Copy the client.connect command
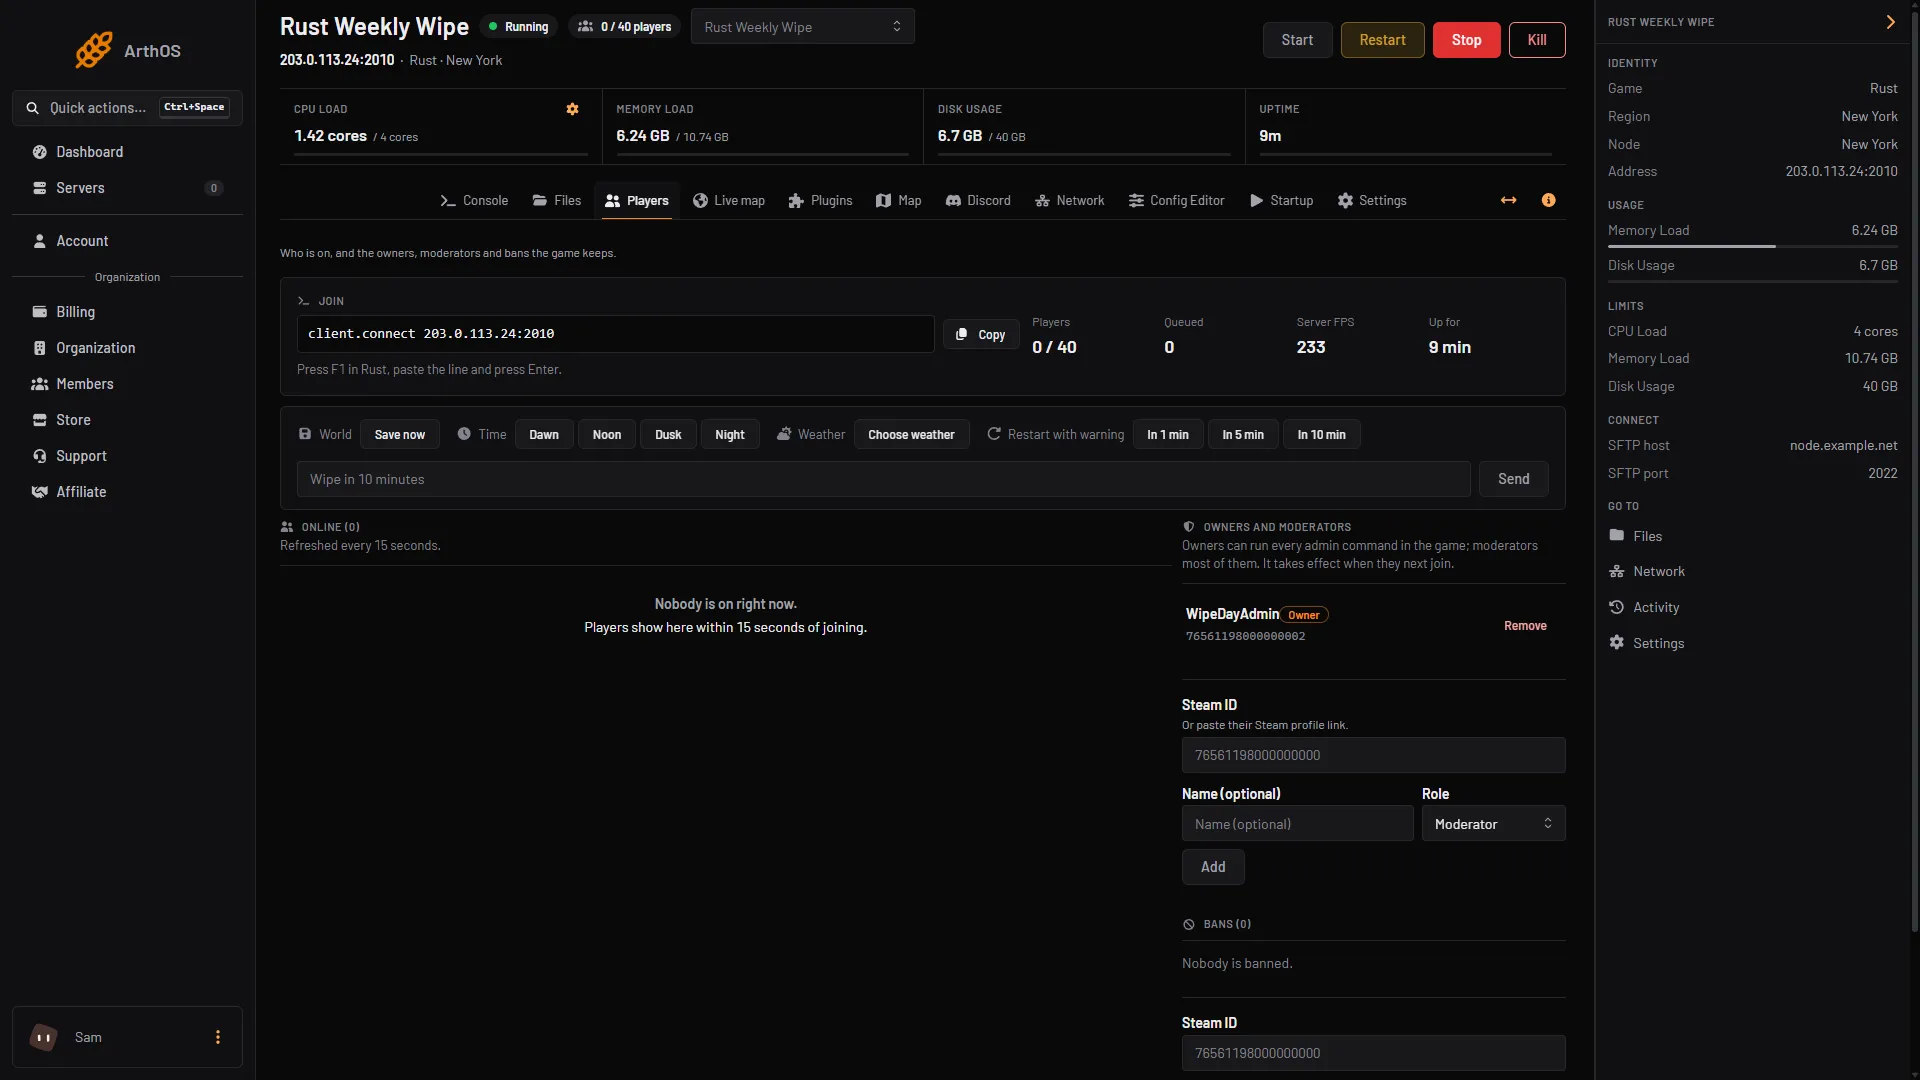Viewport: 1920px width, 1080px height. (x=981, y=335)
